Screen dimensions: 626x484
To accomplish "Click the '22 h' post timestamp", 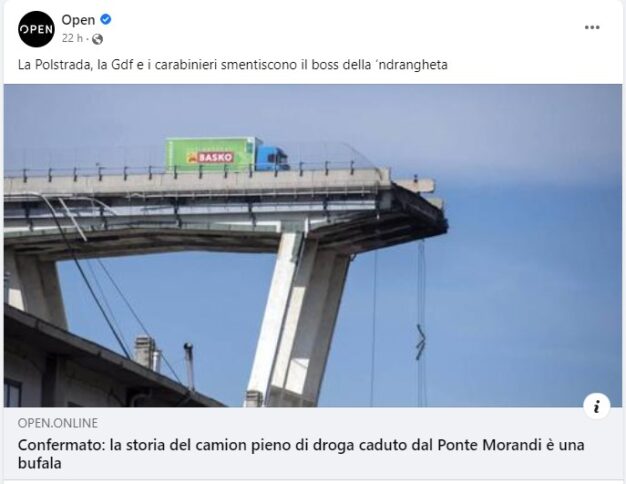I will coord(72,38).
